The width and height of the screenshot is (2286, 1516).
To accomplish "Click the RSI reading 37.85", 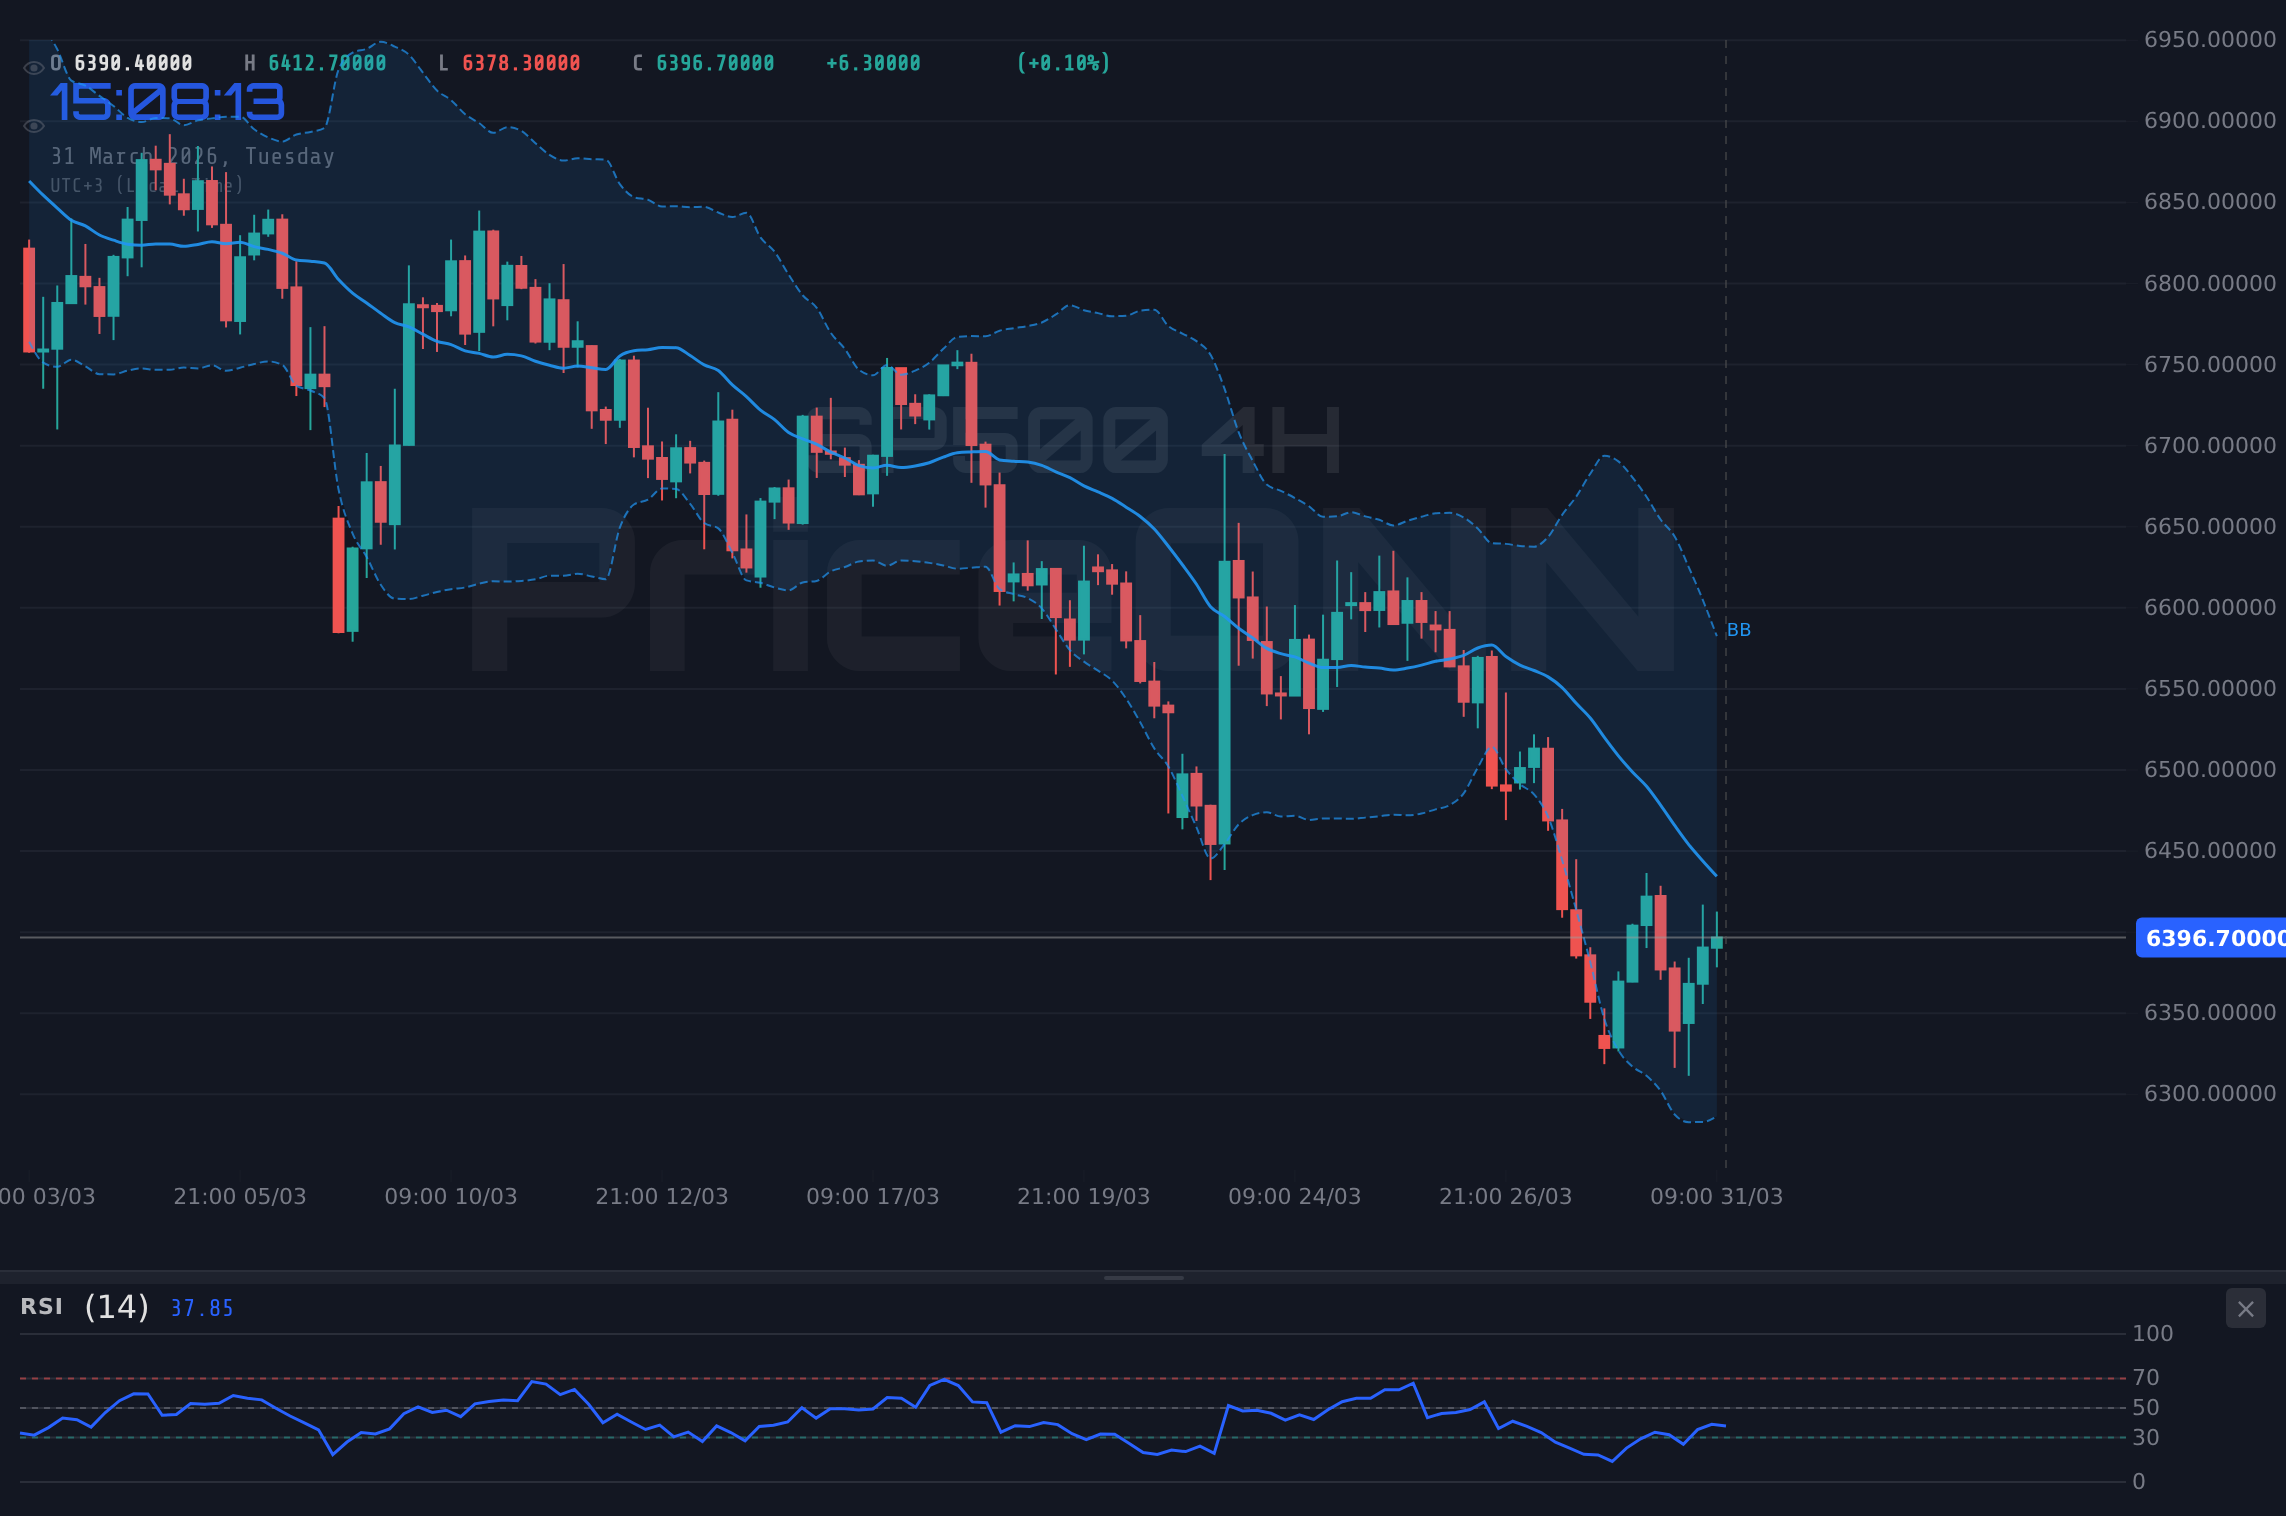I will tap(200, 1307).
